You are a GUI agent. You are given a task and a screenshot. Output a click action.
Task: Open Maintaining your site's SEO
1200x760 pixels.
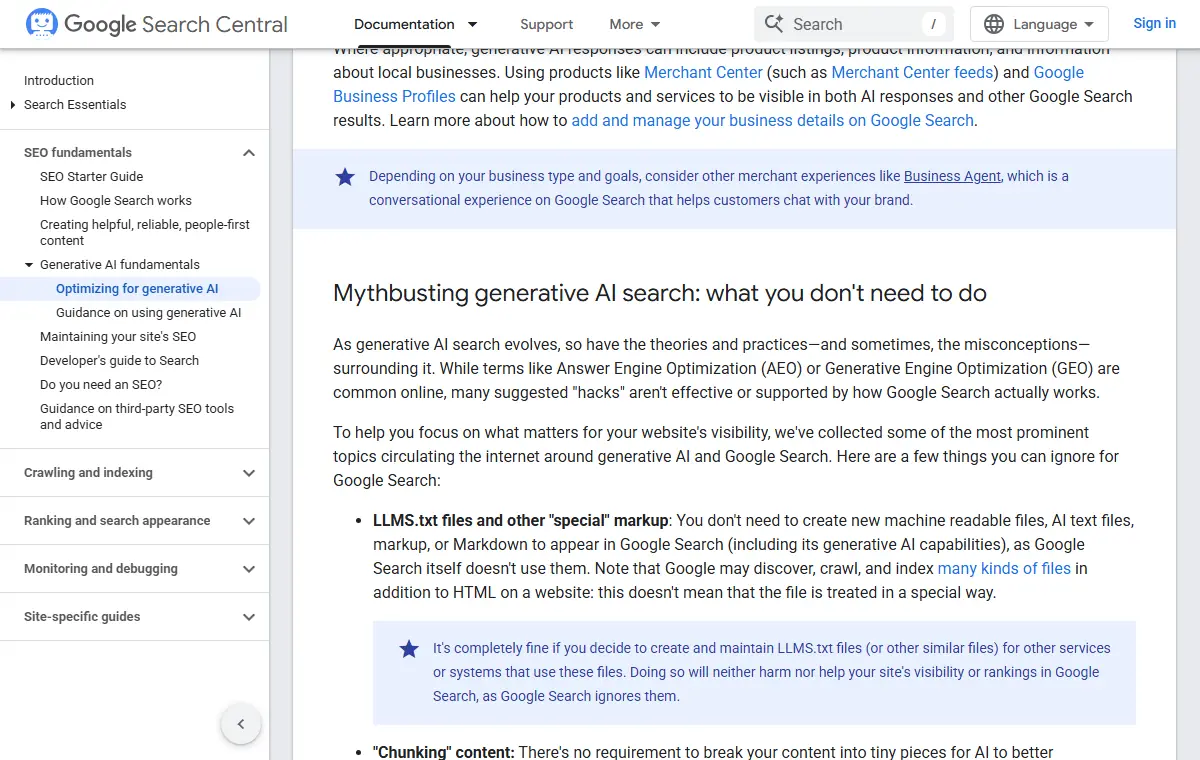pos(118,337)
